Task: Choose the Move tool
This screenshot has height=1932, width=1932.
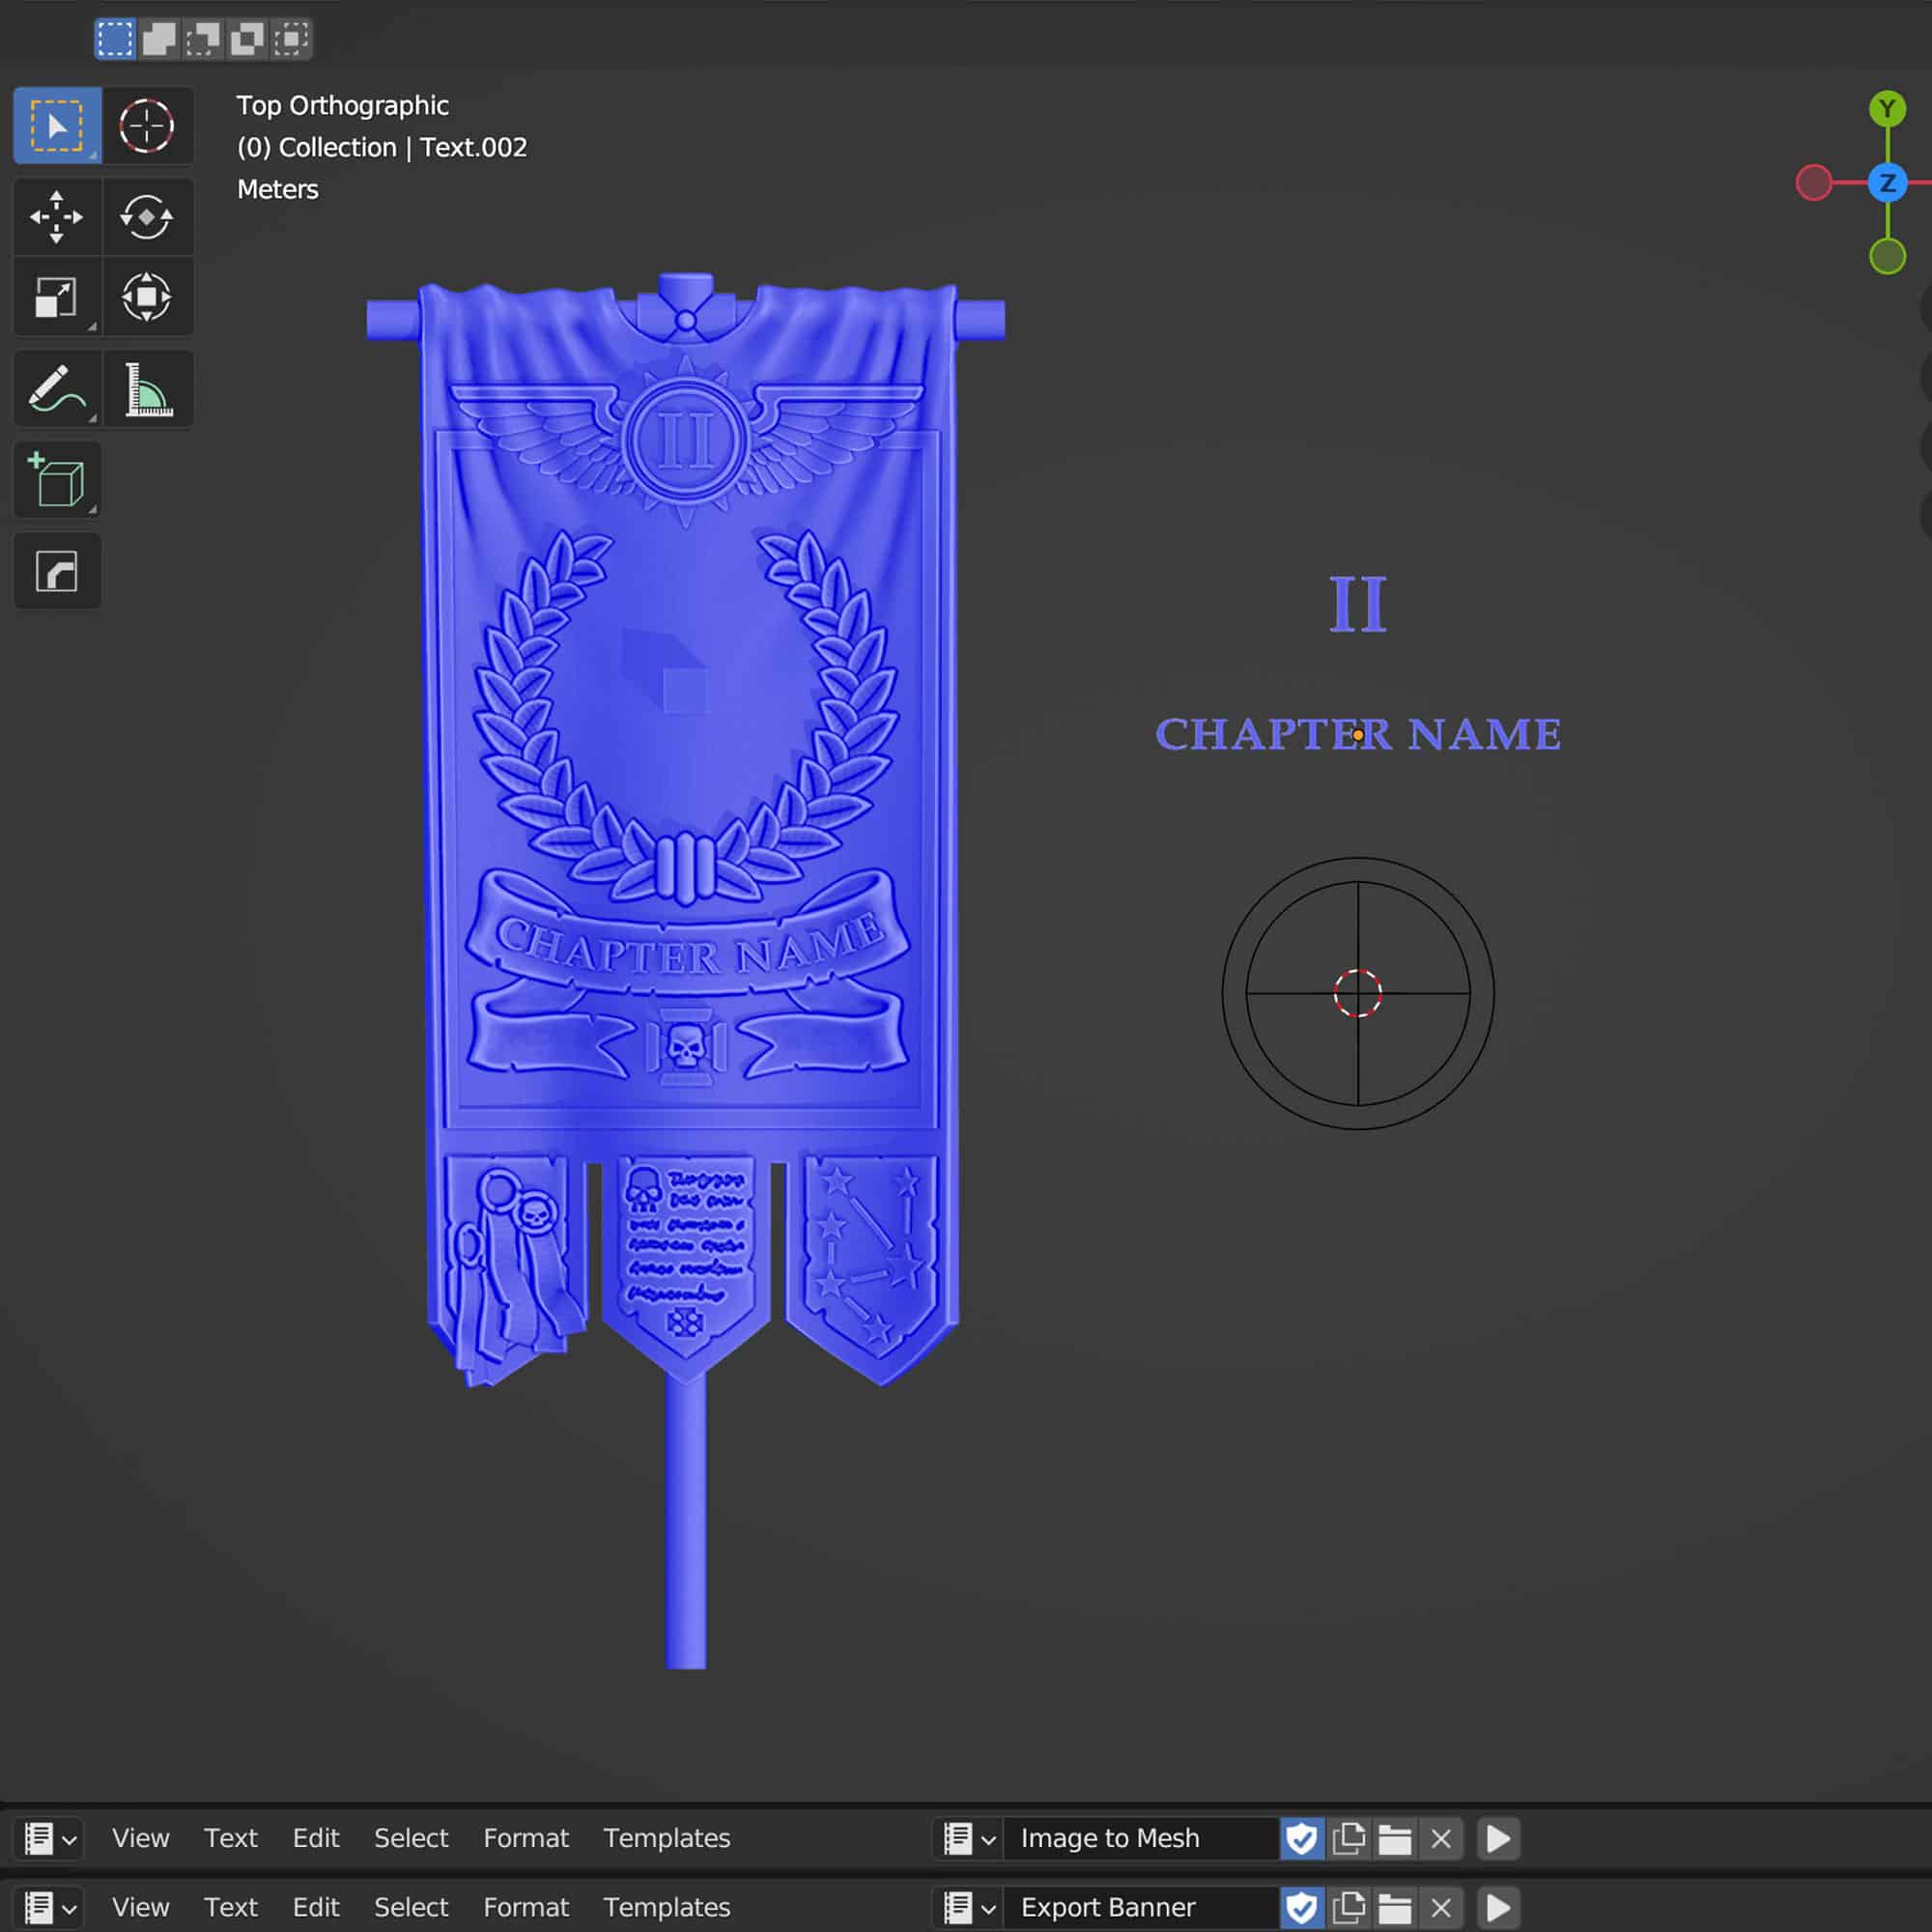Action: tap(56, 216)
